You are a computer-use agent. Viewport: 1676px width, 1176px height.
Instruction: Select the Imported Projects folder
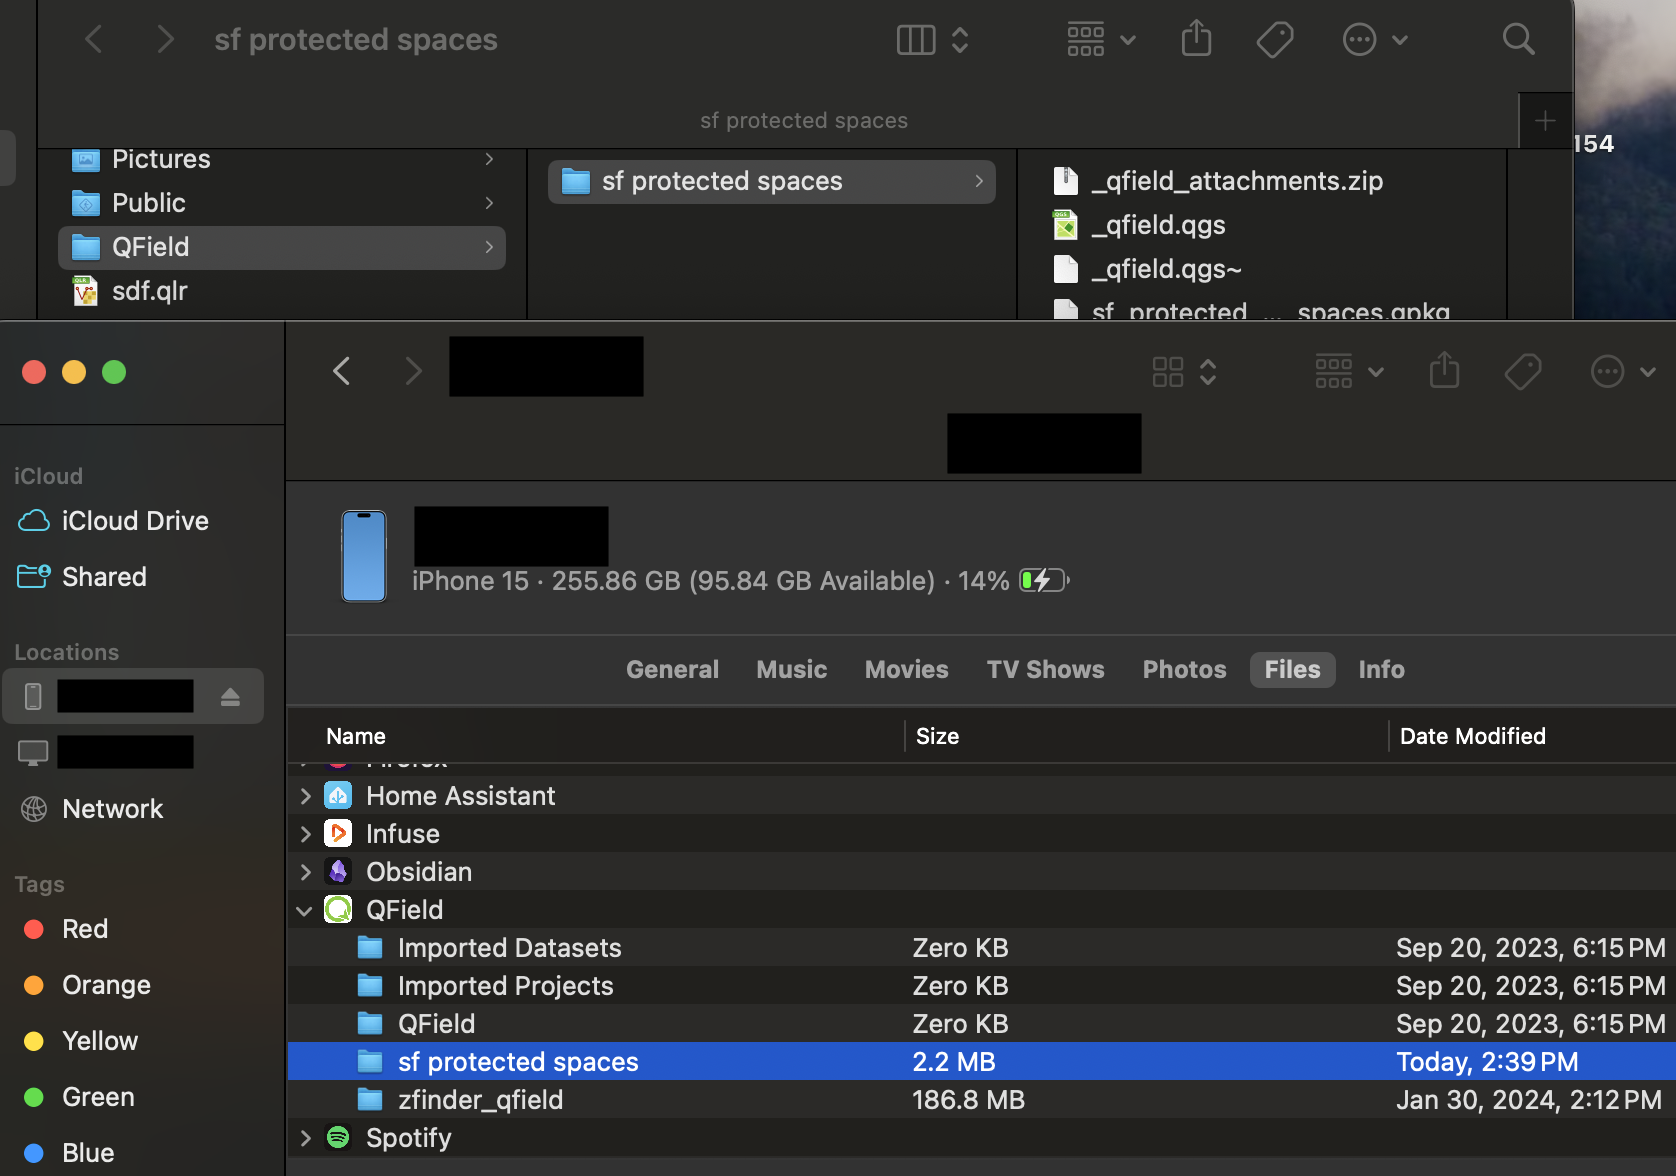pos(982,986)
